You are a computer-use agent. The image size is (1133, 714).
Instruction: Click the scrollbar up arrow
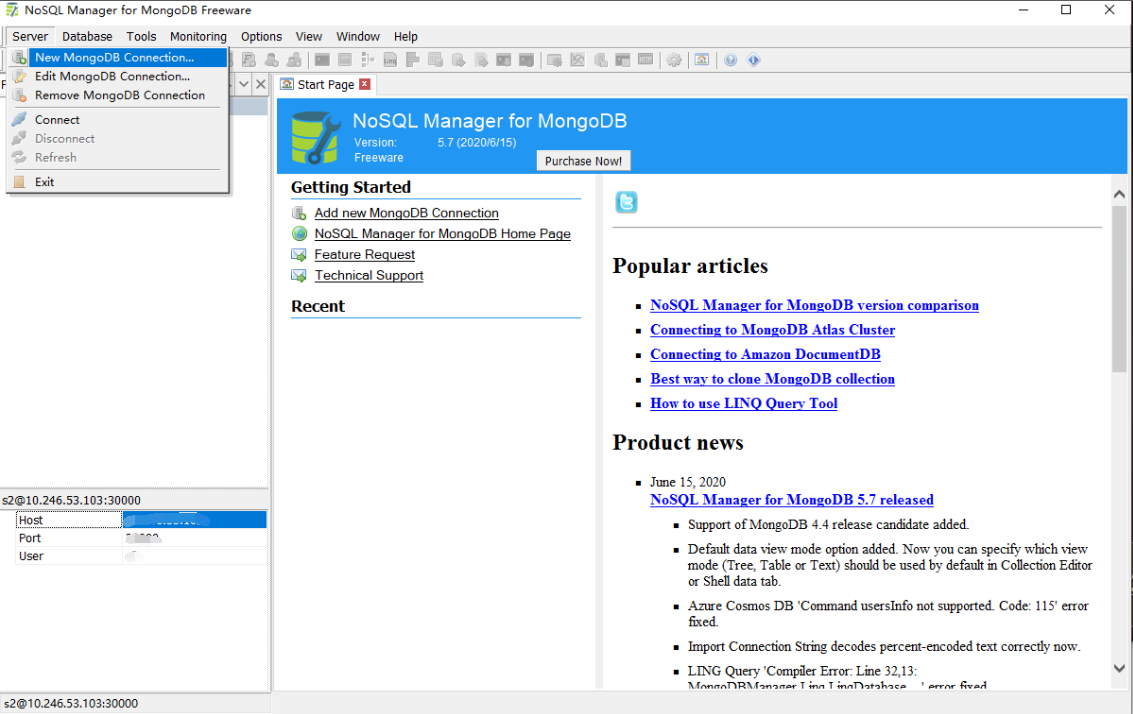[1119, 194]
